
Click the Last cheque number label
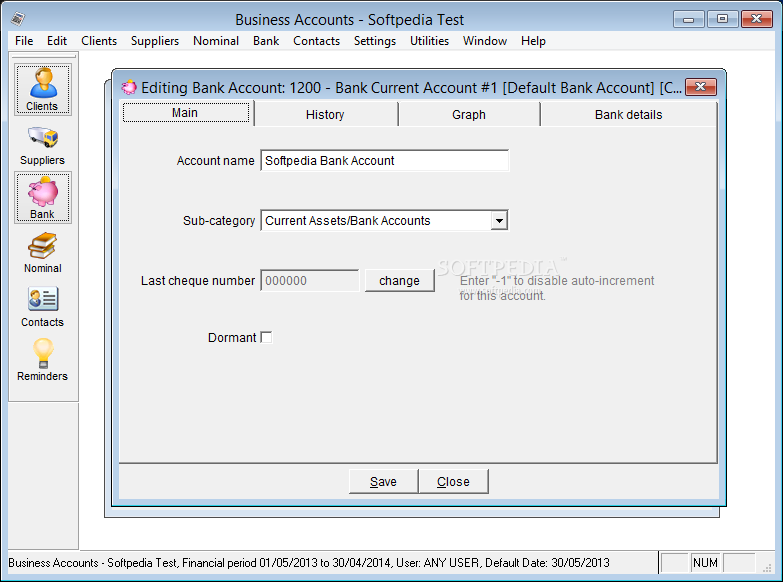(198, 281)
